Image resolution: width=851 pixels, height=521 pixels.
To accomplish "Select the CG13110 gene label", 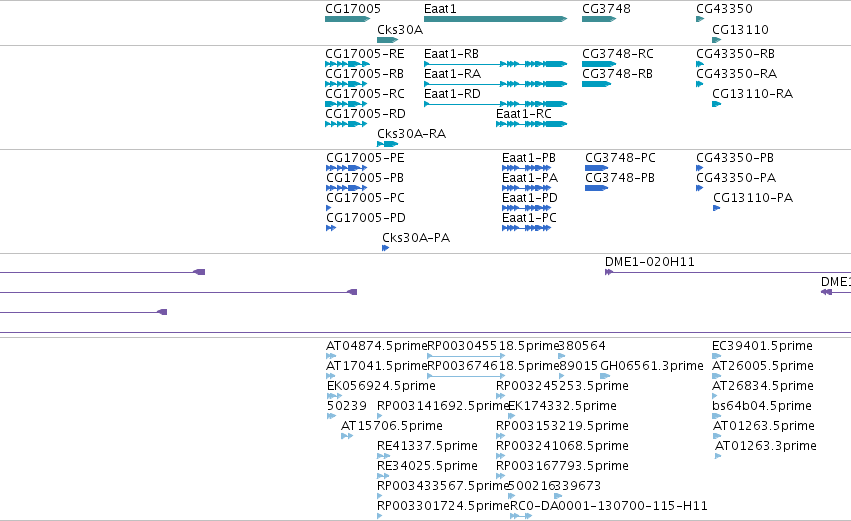I will pos(740,30).
